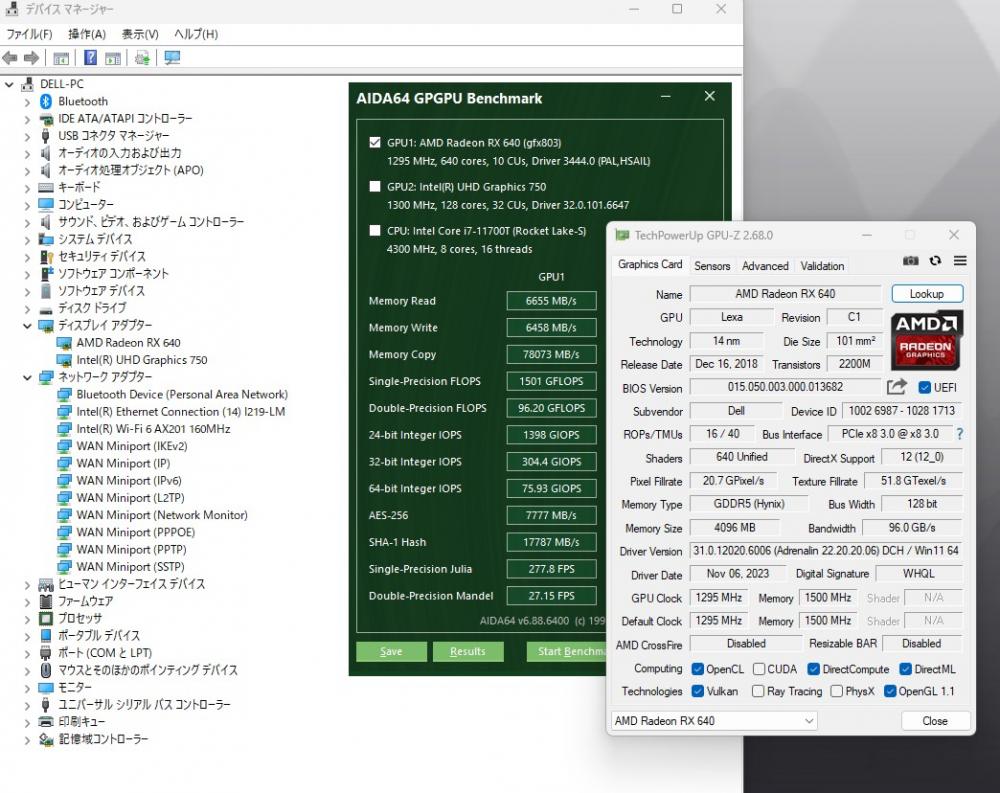Click Start Benchmark button
The width and height of the screenshot is (1000, 793).
pos(567,651)
